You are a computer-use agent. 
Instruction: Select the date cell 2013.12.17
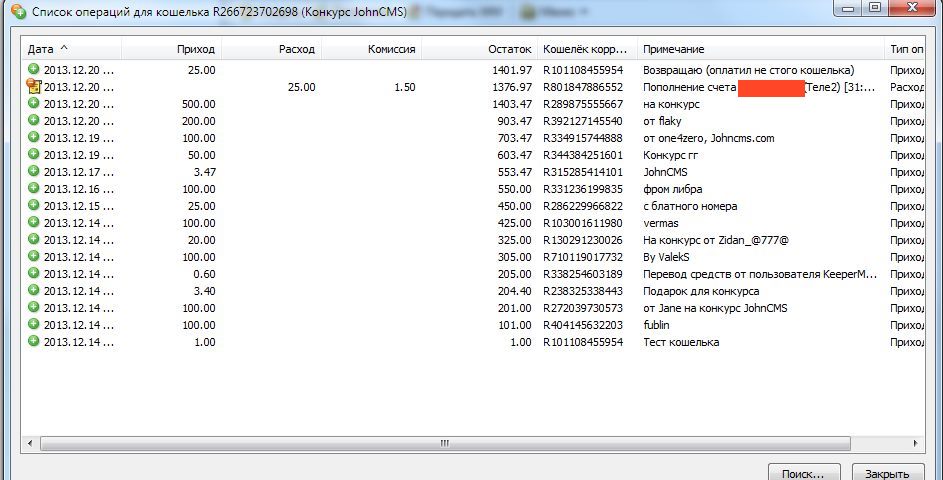pyautogui.click(x=78, y=172)
